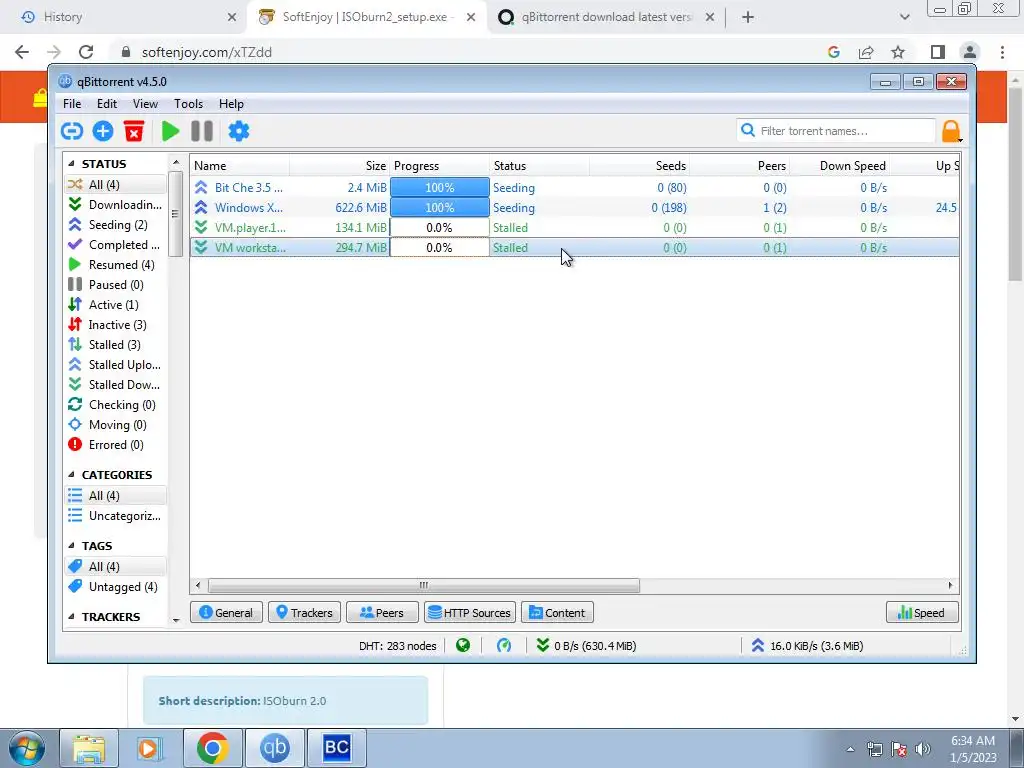
Task: Select the Windows X torrent row
Action: (575, 208)
